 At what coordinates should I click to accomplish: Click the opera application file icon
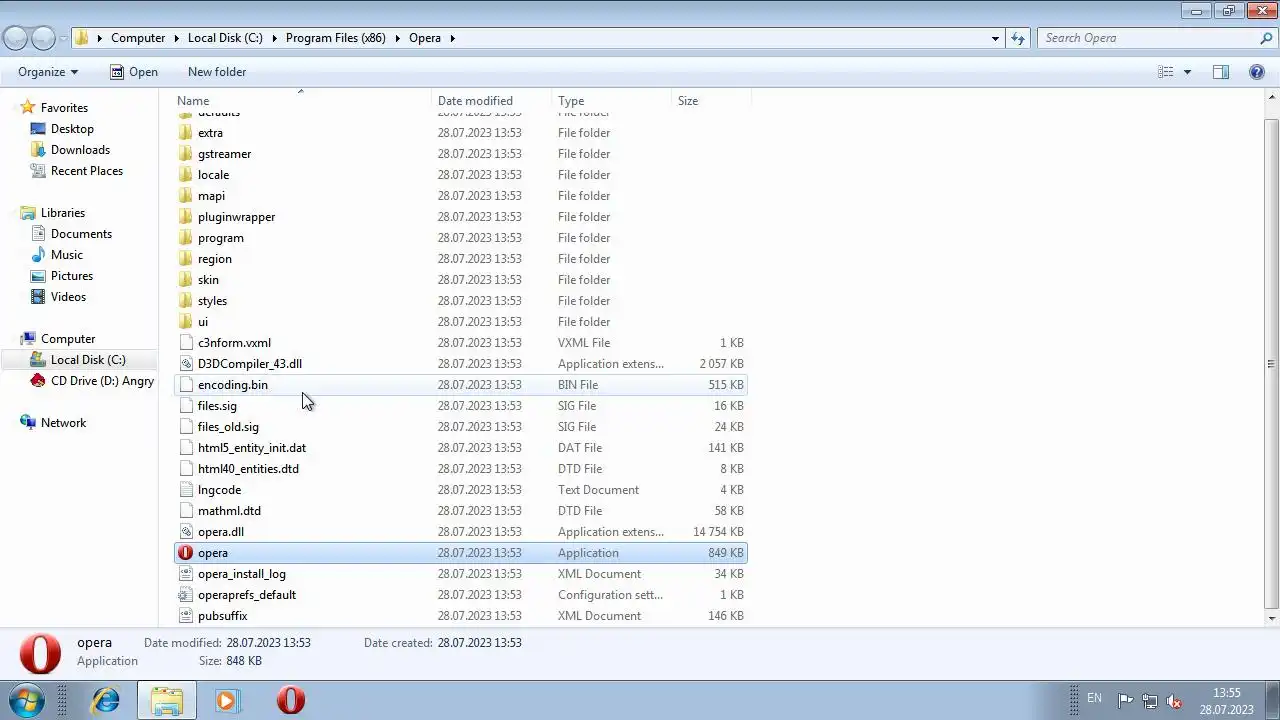coord(185,553)
